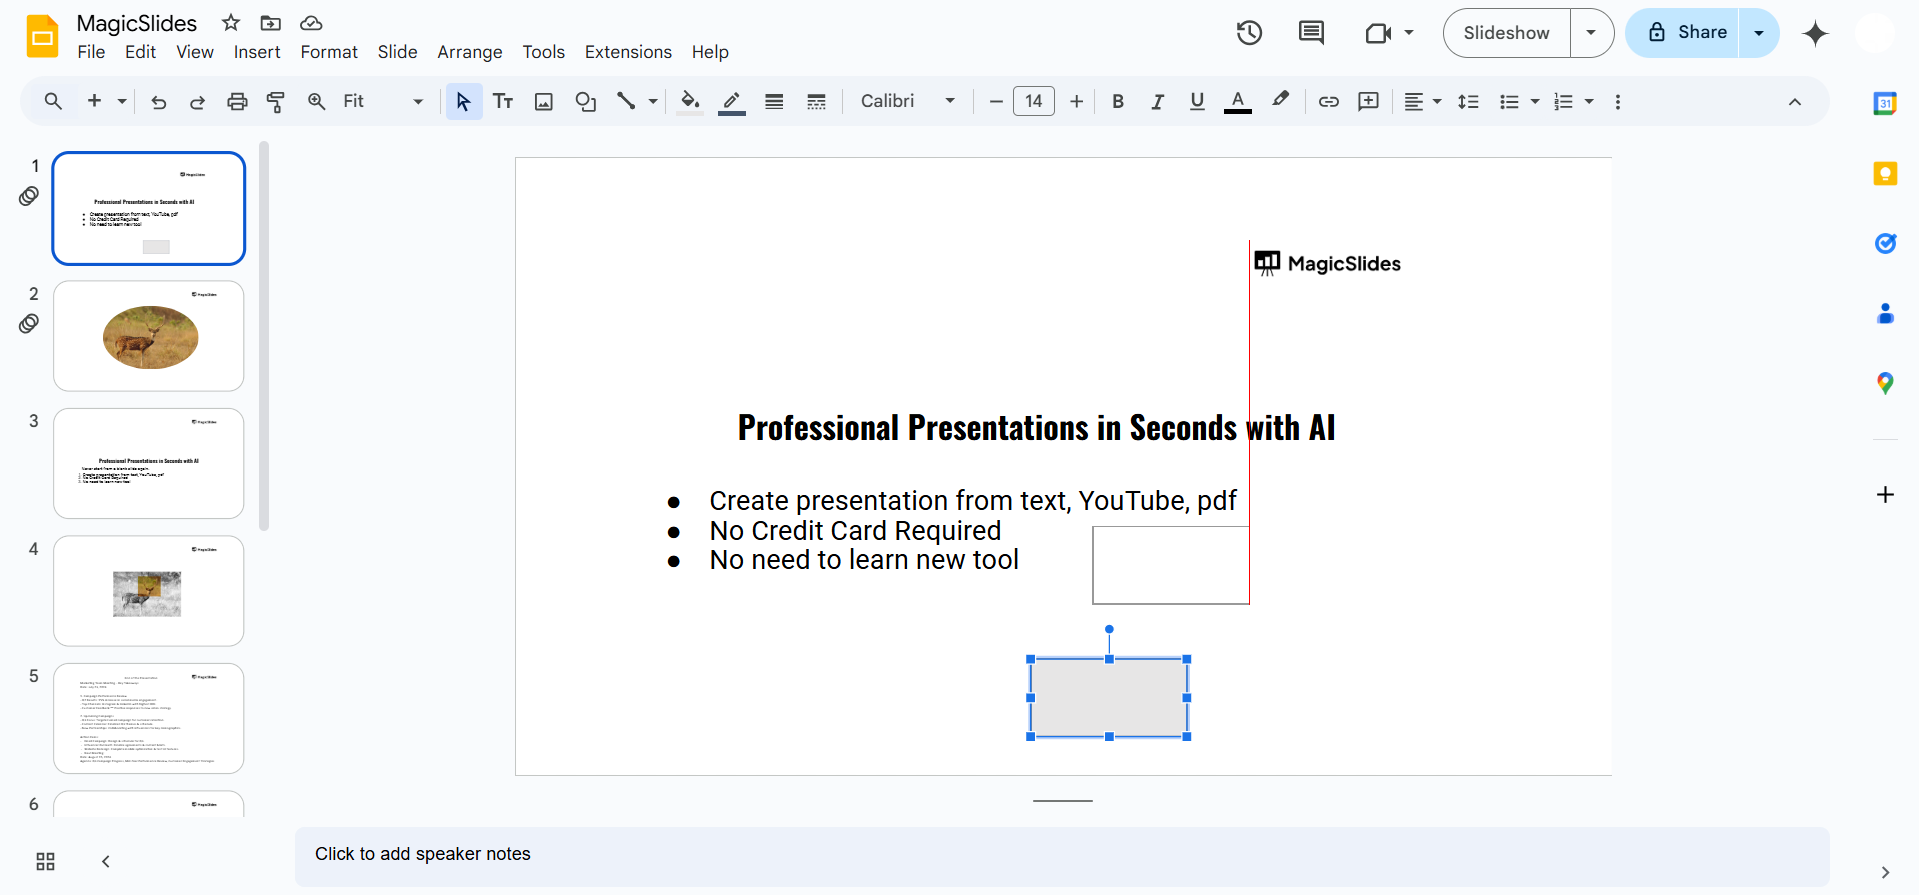Screen dimensions: 1919x895
Task: Click the Insert image icon
Action: coord(544,101)
